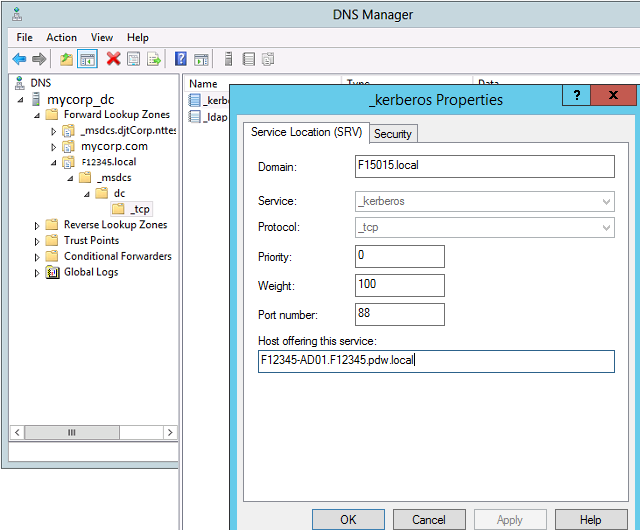Screen dimensions: 640x530
Task: Click the dialog Help button
Action: 591,519
